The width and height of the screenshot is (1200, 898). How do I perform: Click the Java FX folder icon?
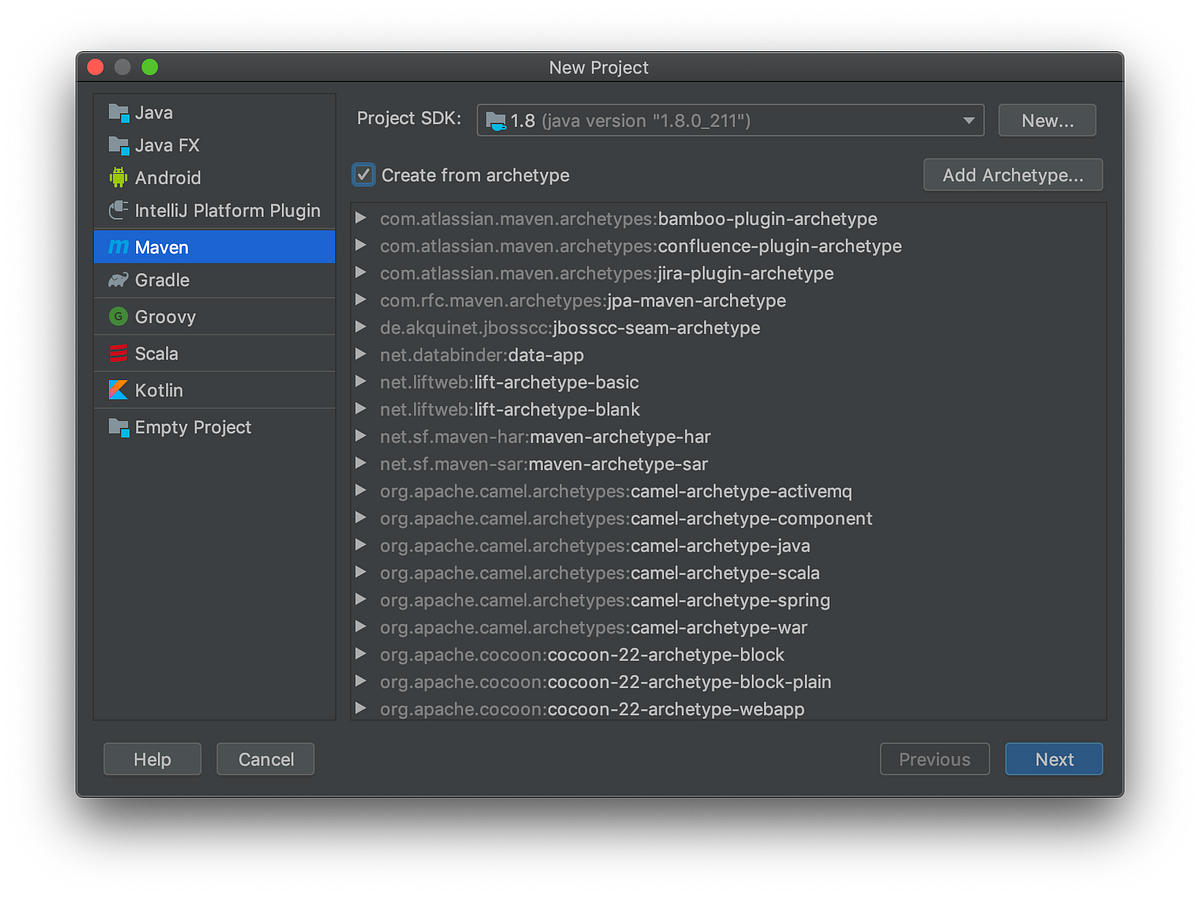[x=119, y=145]
